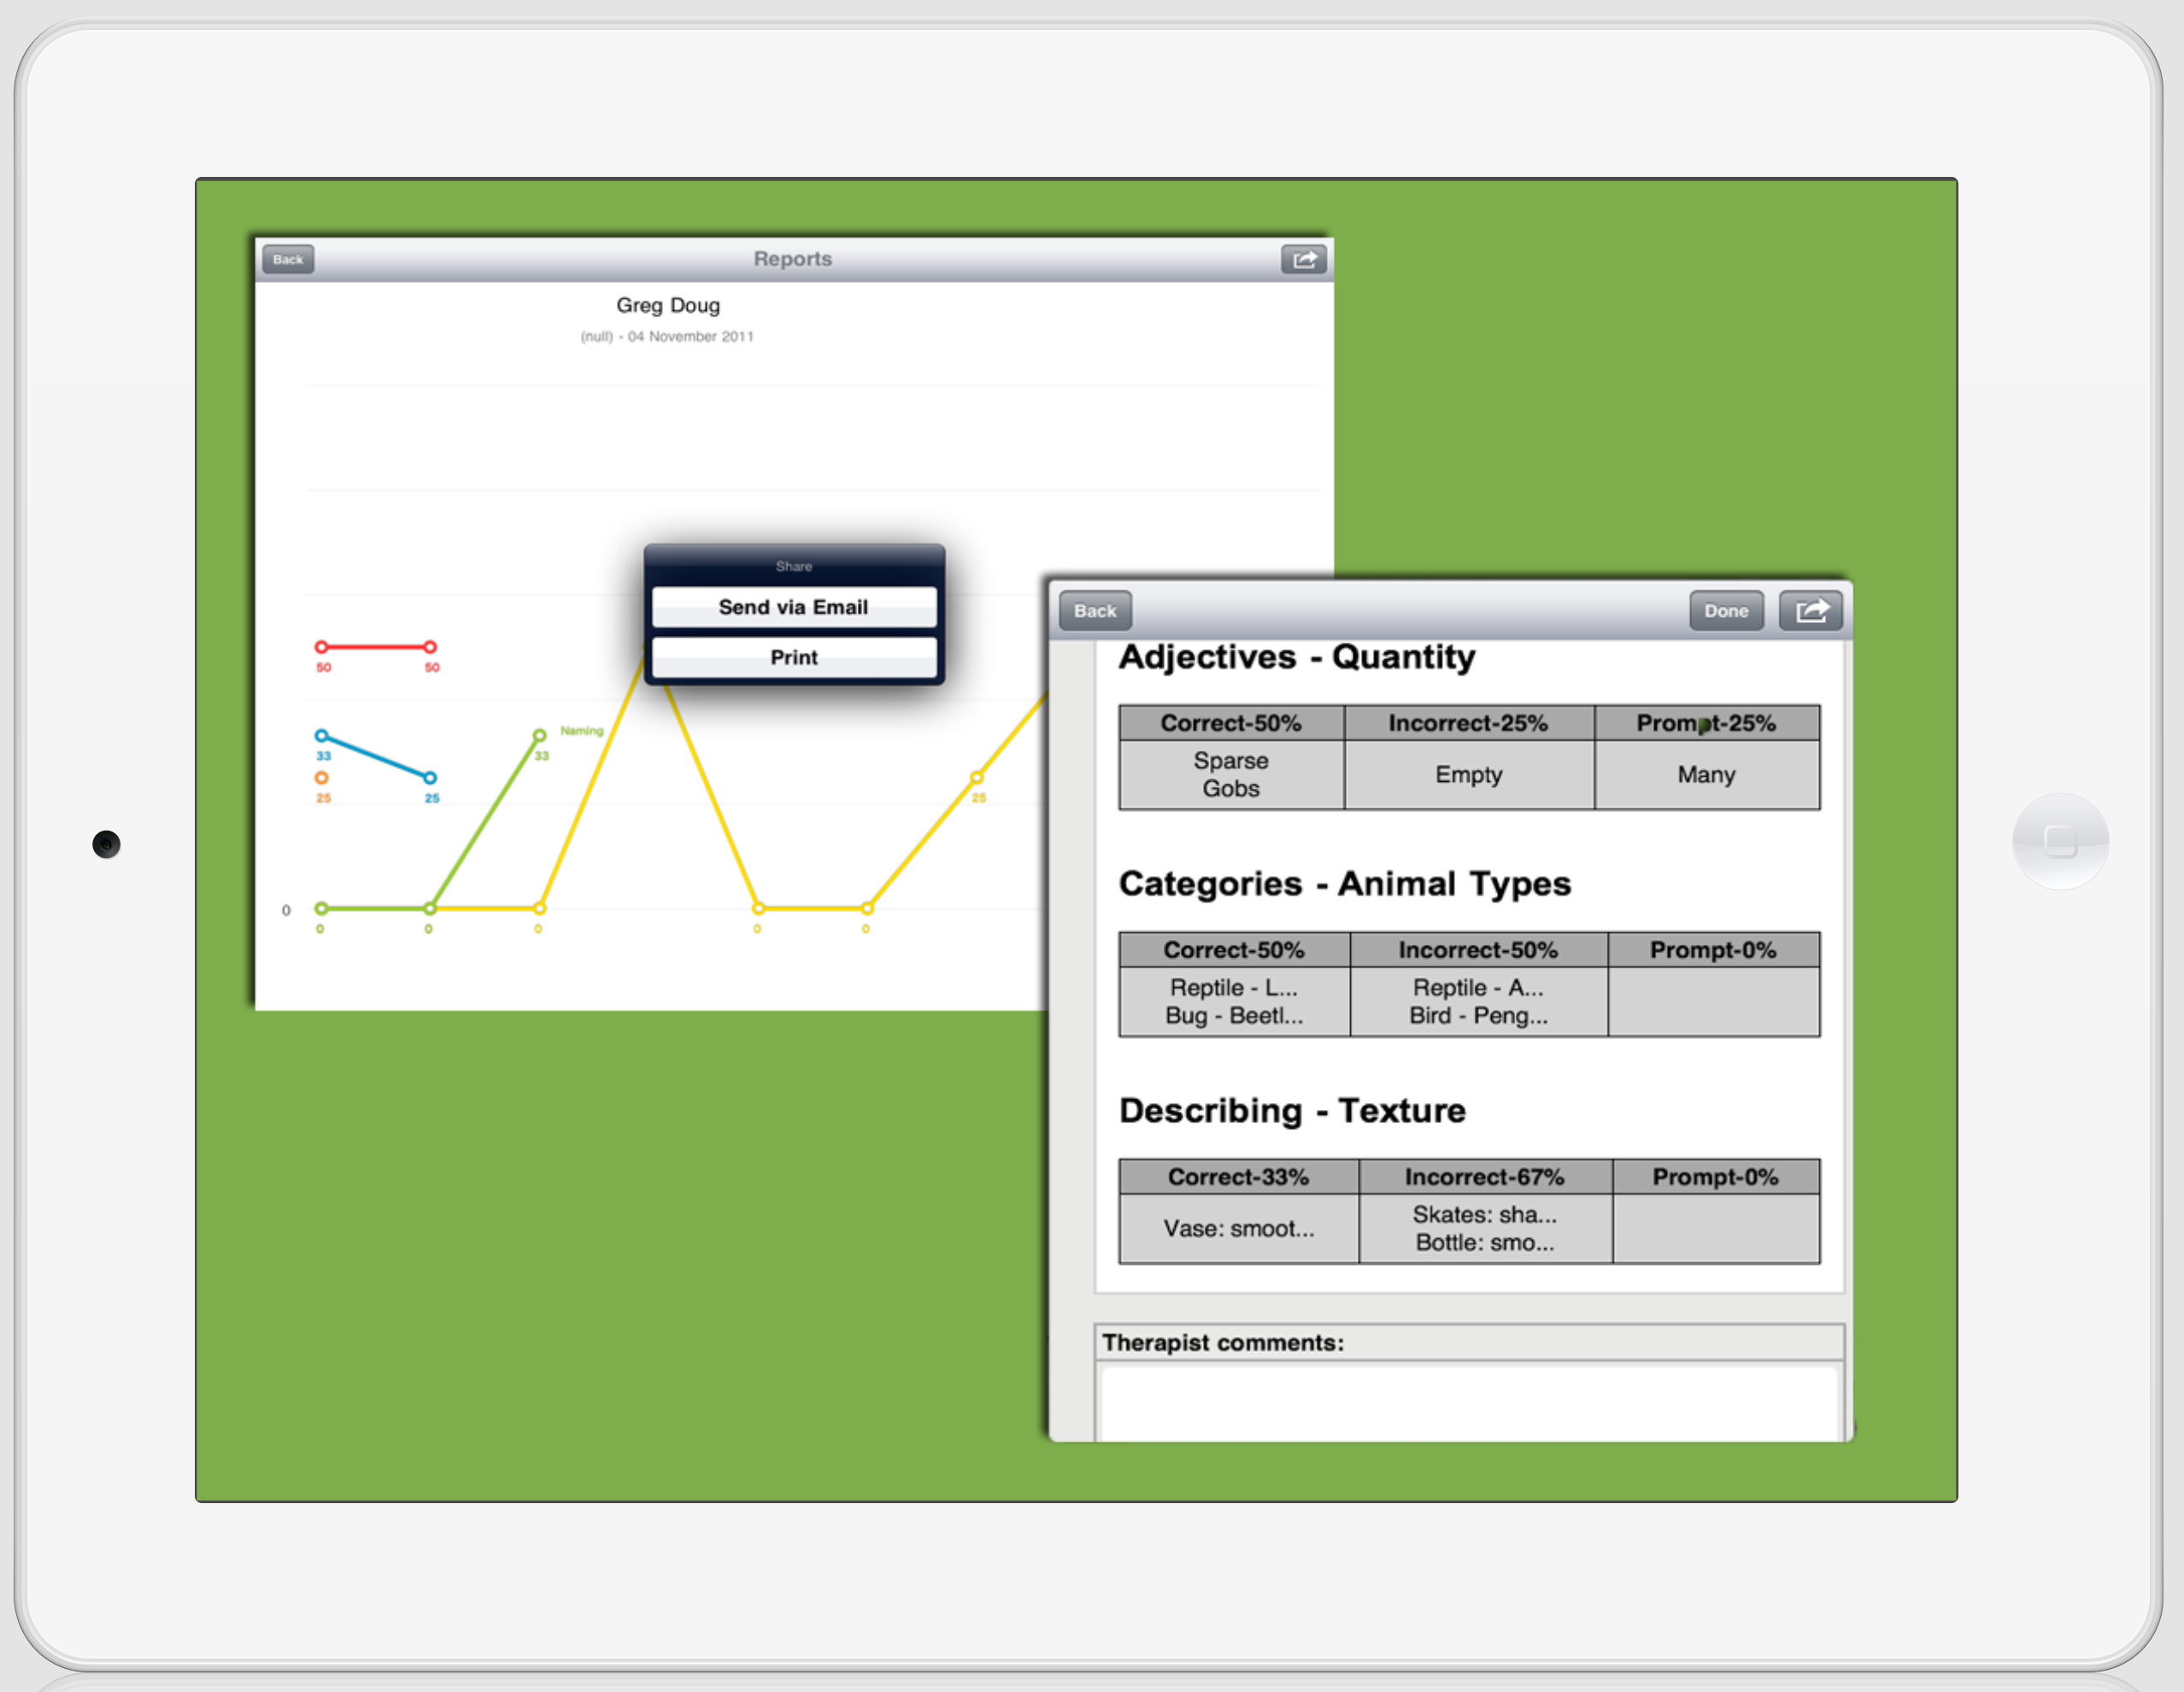Select red data point labeled 50

(321, 647)
